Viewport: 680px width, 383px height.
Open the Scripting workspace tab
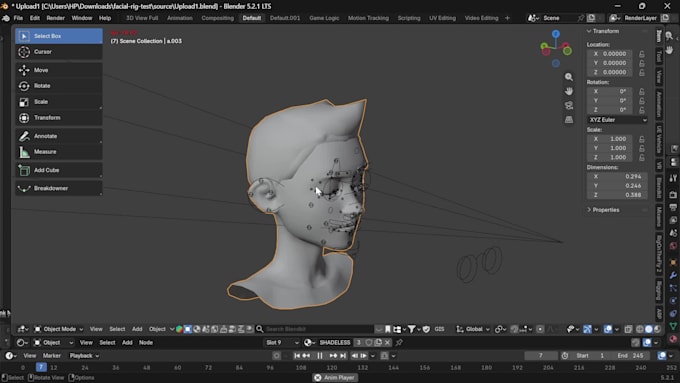[x=409, y=18]
